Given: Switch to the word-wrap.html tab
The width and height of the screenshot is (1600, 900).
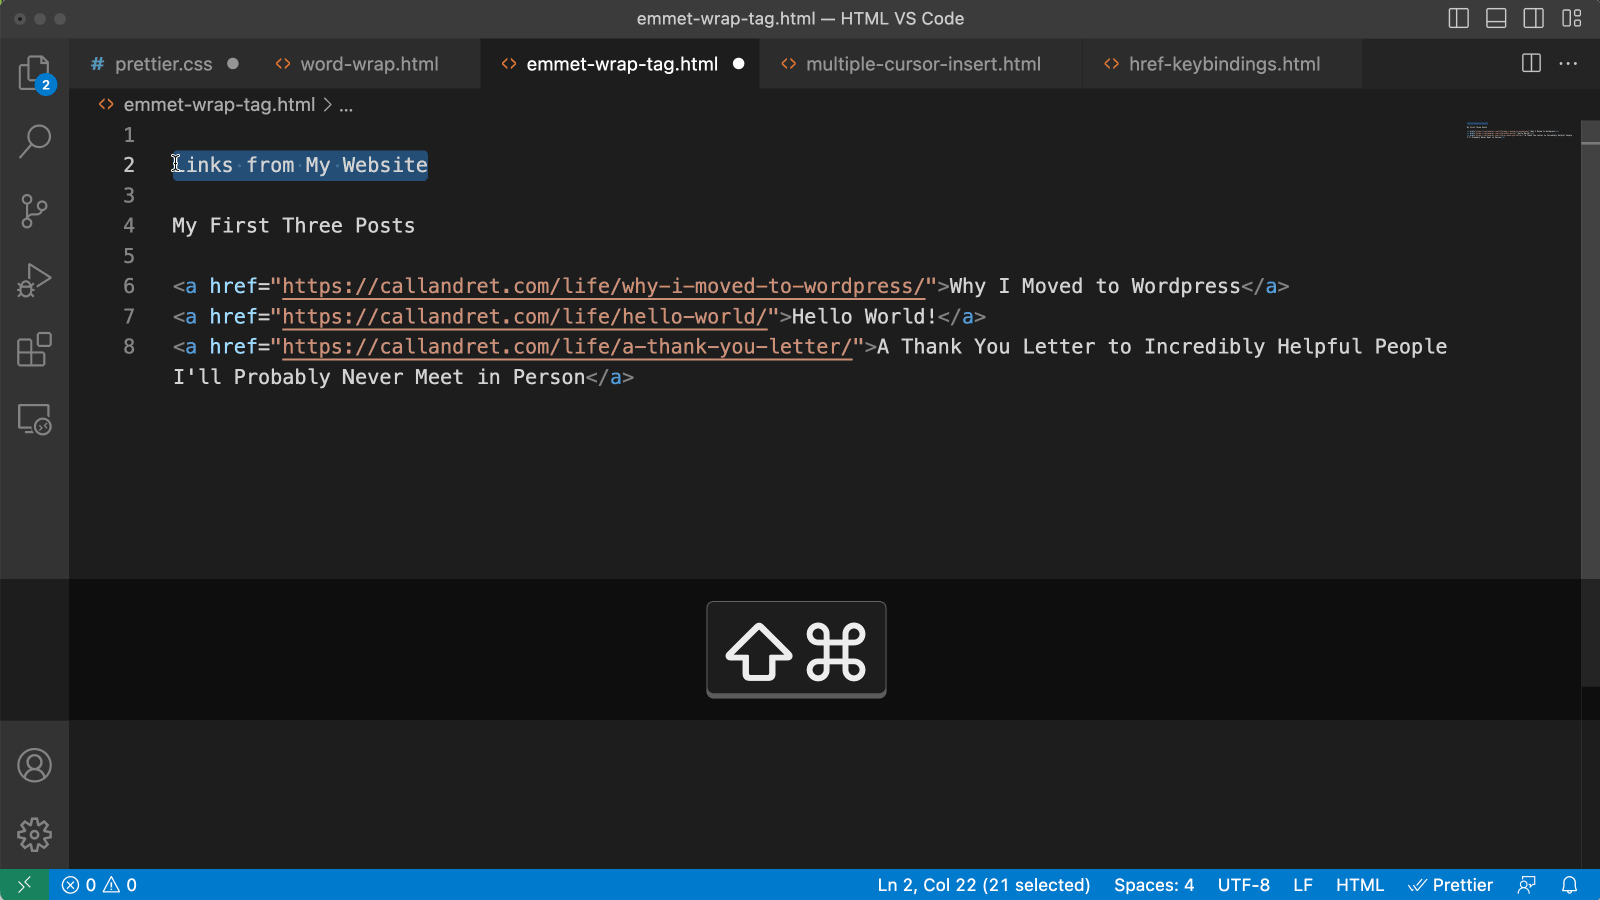Looking at the screenshot, I should [x=369, y=64].
